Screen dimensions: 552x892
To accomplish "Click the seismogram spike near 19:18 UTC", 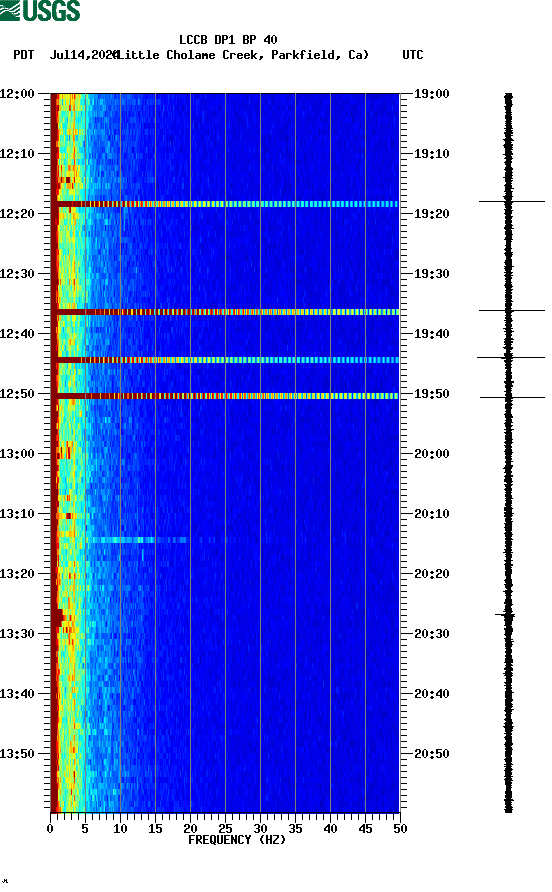I will 512,201.
